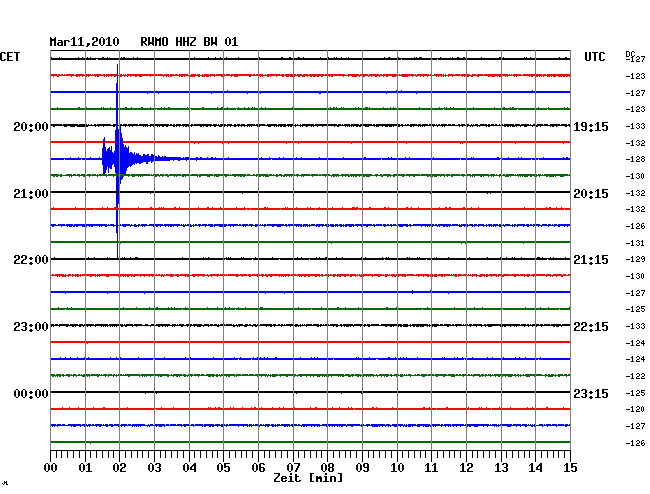The height and width of the screenshot is (494, 650).
Task: Select minute axis tick label "12"
Action: tap(466, 468)
